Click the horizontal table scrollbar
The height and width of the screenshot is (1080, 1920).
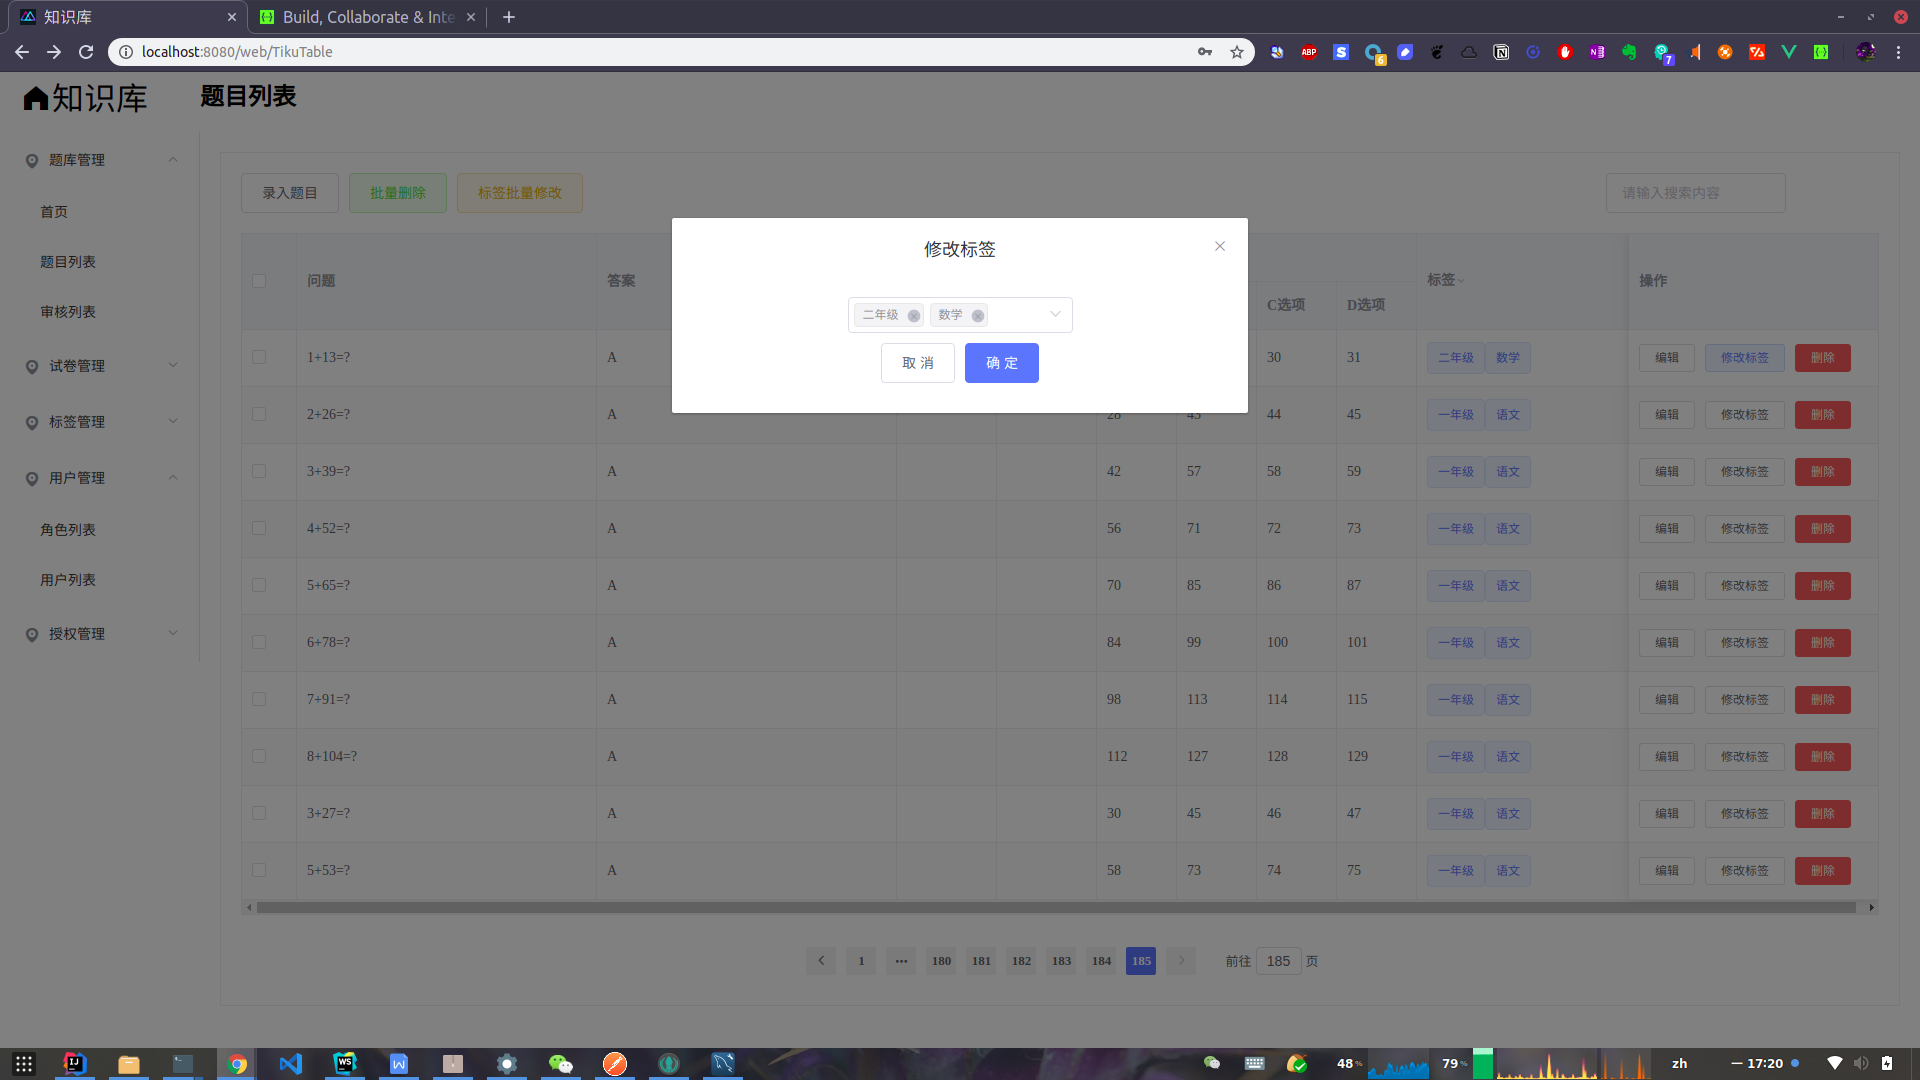(x=1055, y=908)
